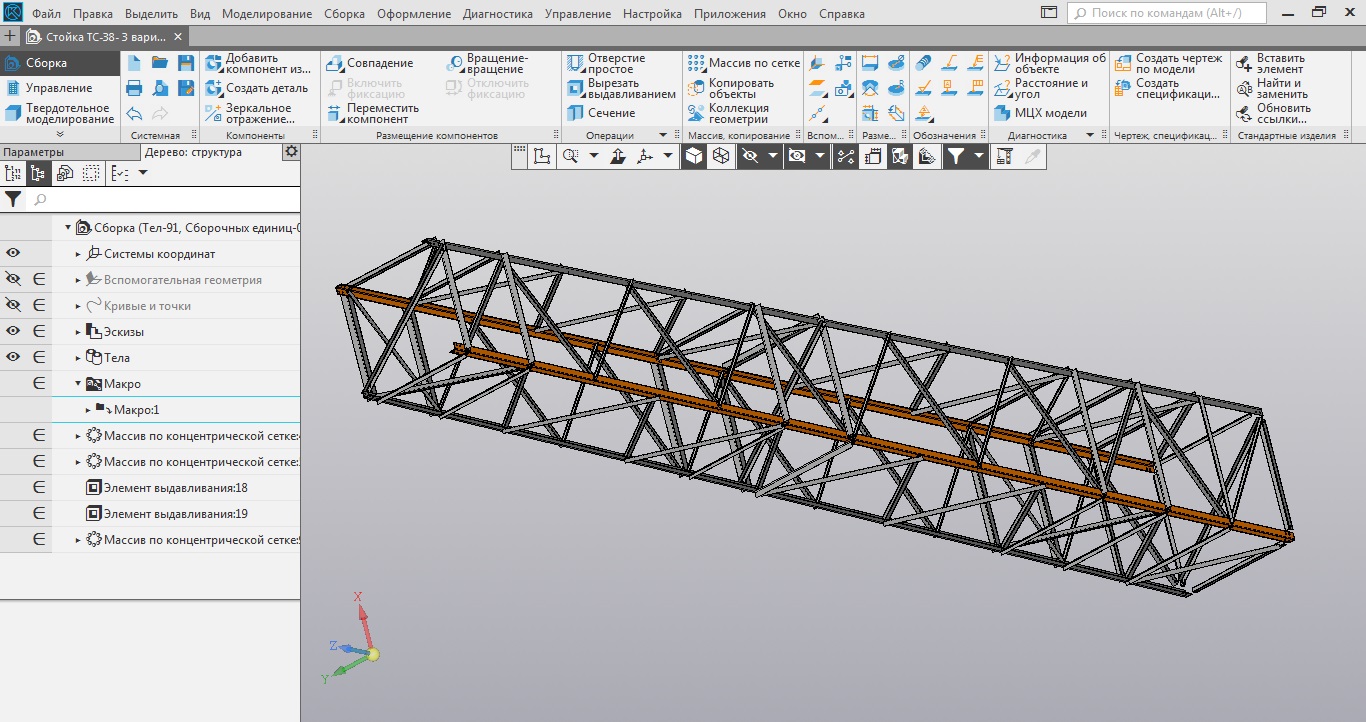Expand the Макро:1 node
This screenshot has width=1366, height=722.
[x=88, y=410]
